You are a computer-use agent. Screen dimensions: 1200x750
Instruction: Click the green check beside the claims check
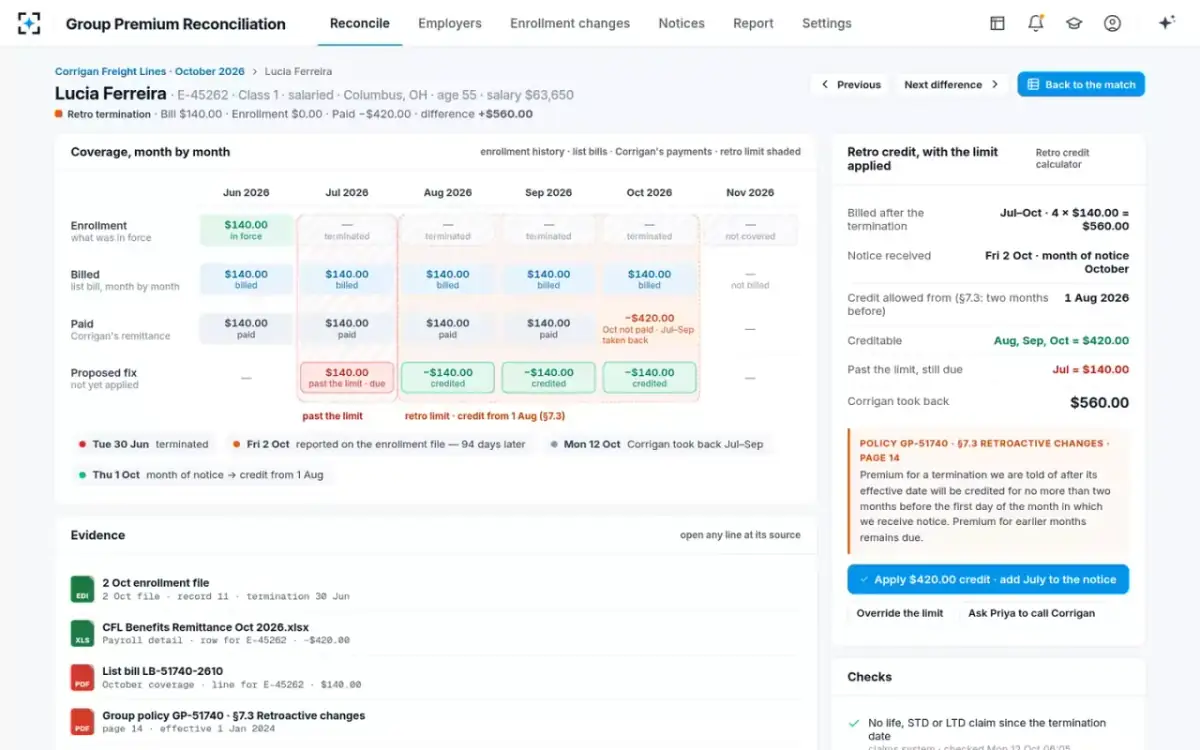(854, 723)
